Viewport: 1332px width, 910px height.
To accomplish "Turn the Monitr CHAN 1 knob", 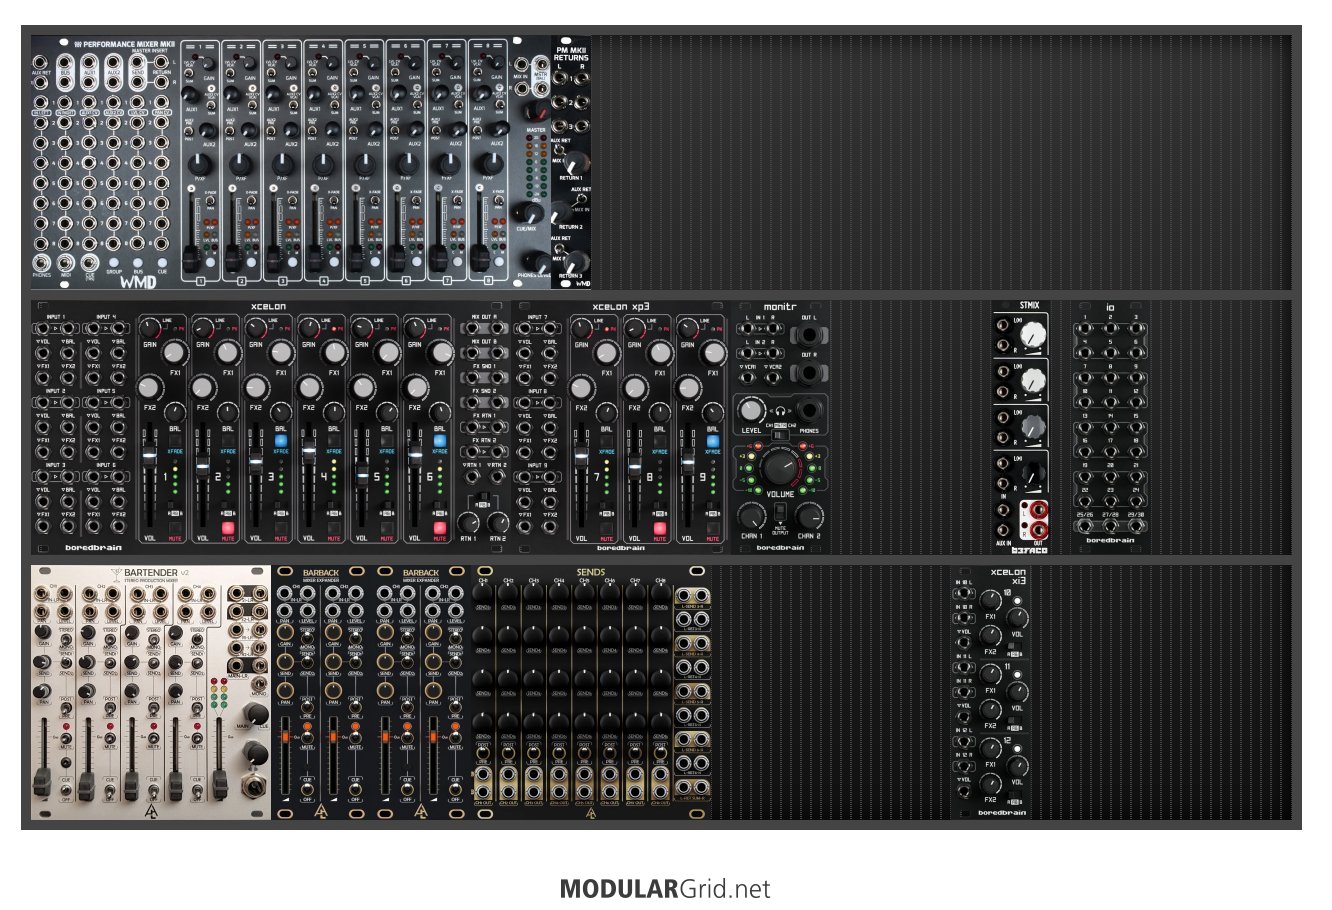I will [x=751, y=516].
